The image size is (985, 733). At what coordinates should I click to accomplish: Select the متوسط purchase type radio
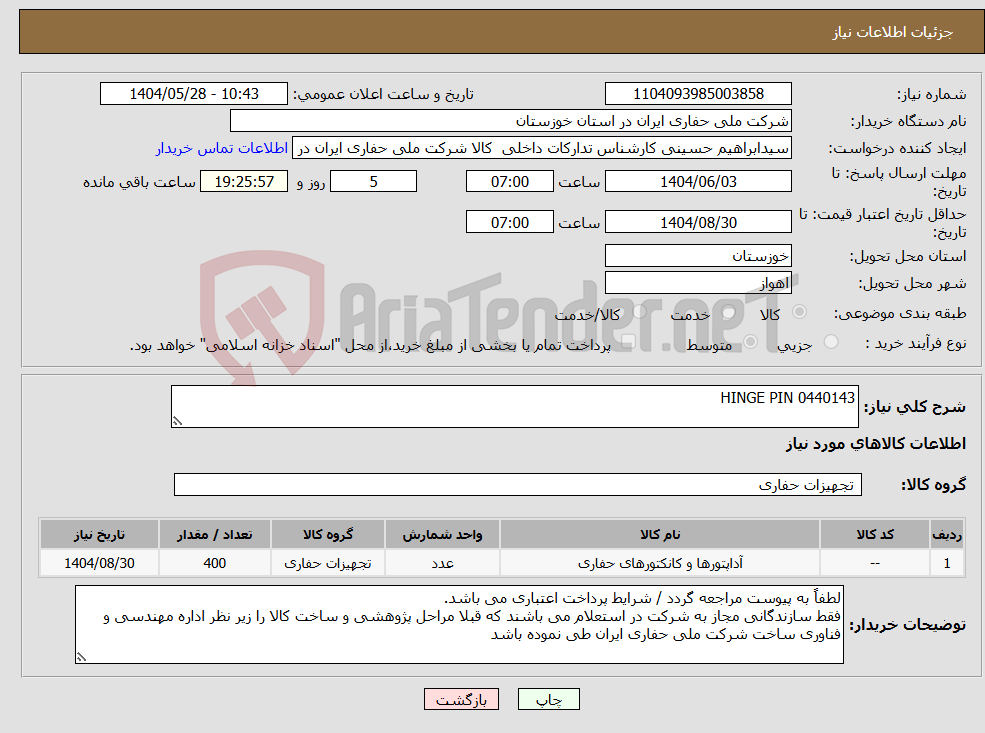point(750,342)
